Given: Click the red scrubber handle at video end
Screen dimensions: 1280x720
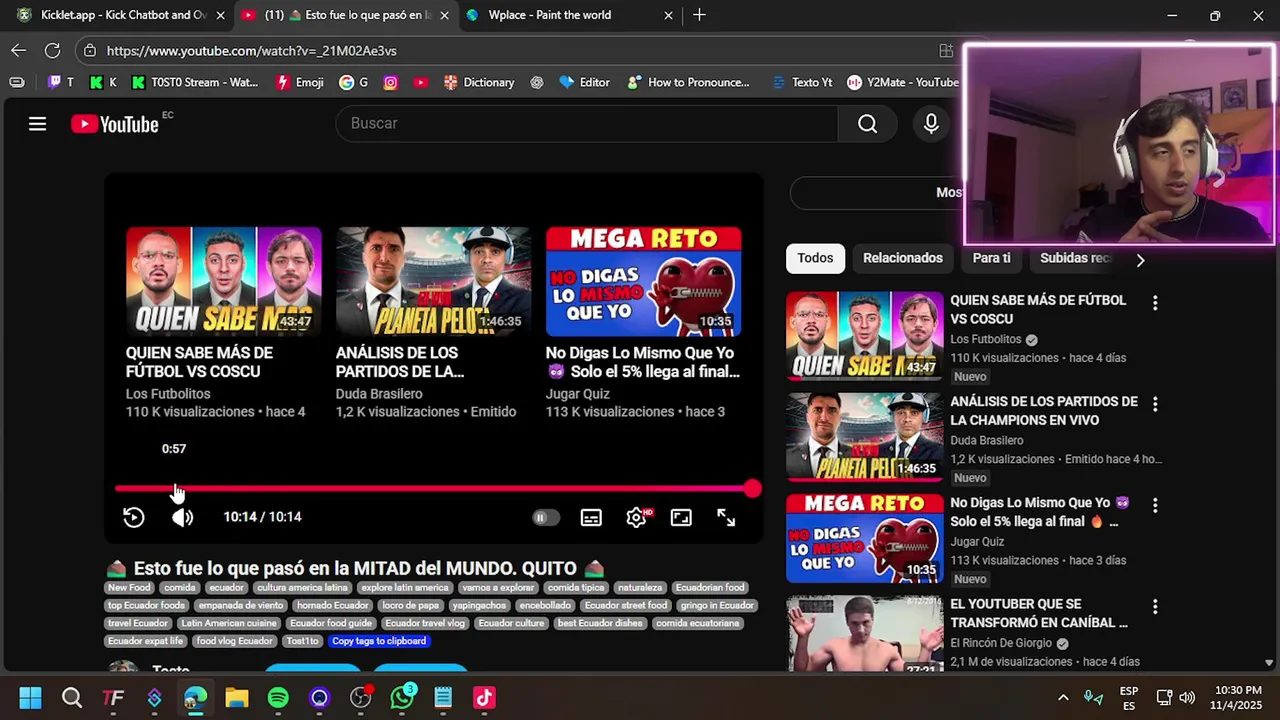Looking at the screenshot, I should pos(752,488).
